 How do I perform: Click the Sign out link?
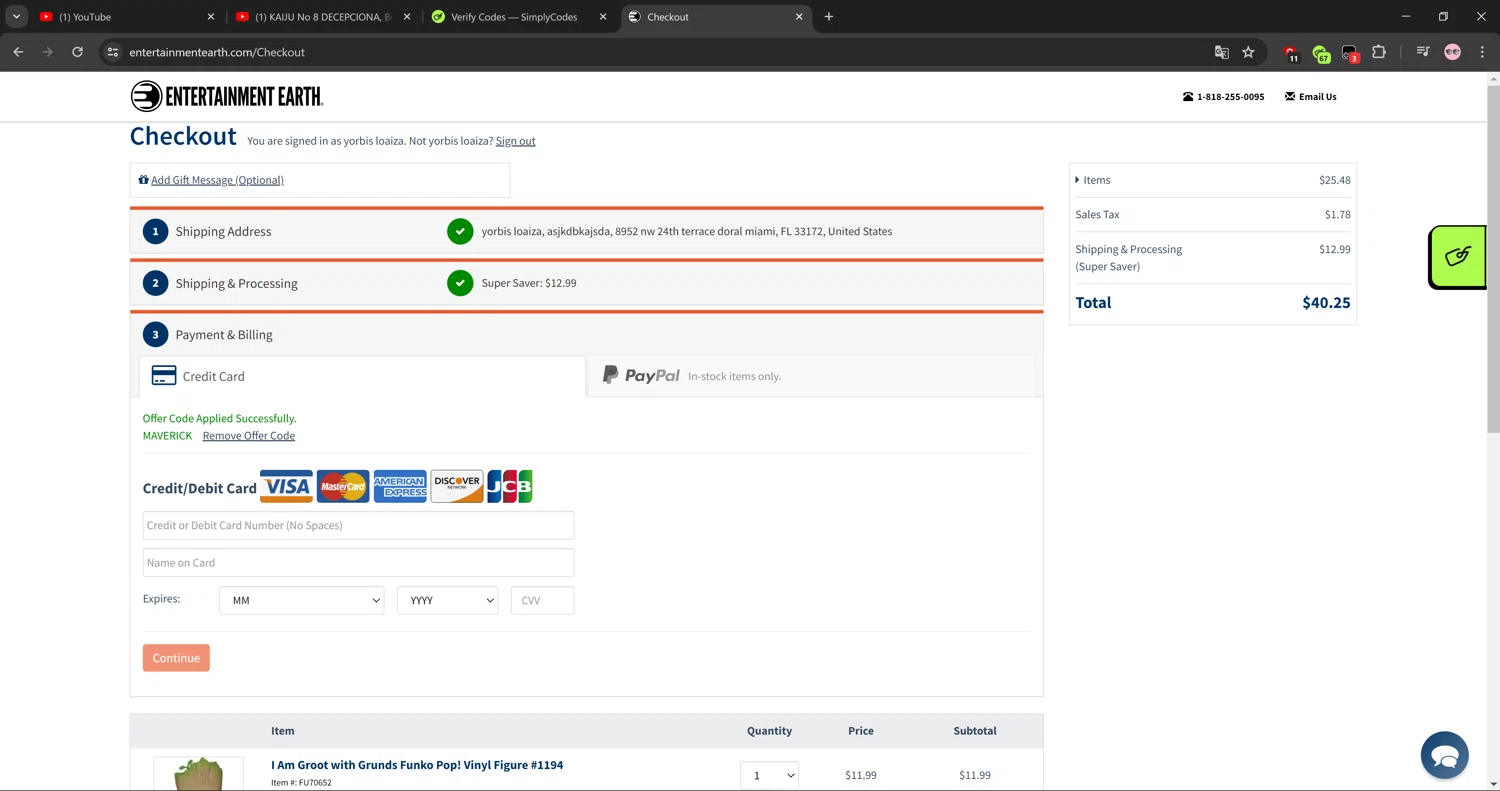515,141
